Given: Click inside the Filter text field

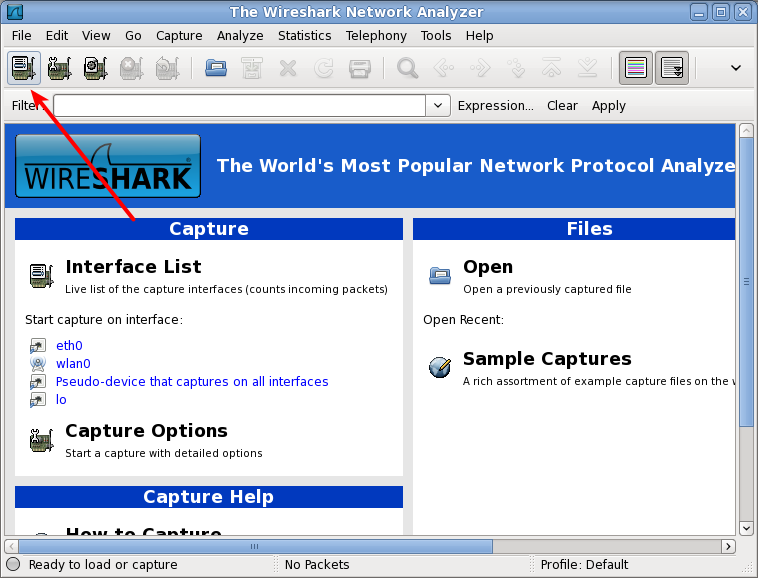Looking at the screenshot, I should pos(239,105).
